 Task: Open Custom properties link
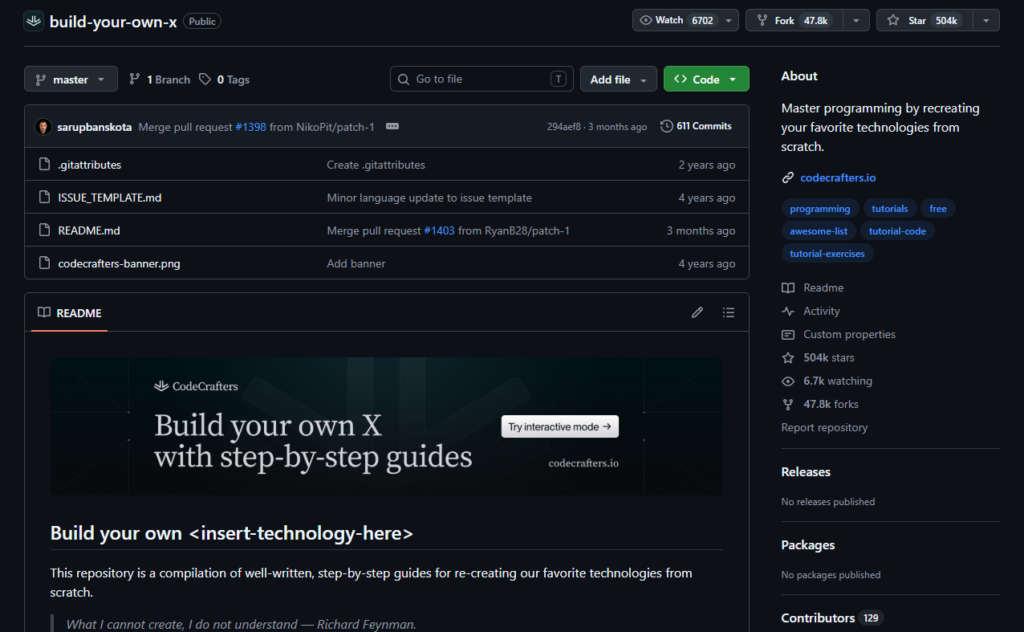[849, 334]
